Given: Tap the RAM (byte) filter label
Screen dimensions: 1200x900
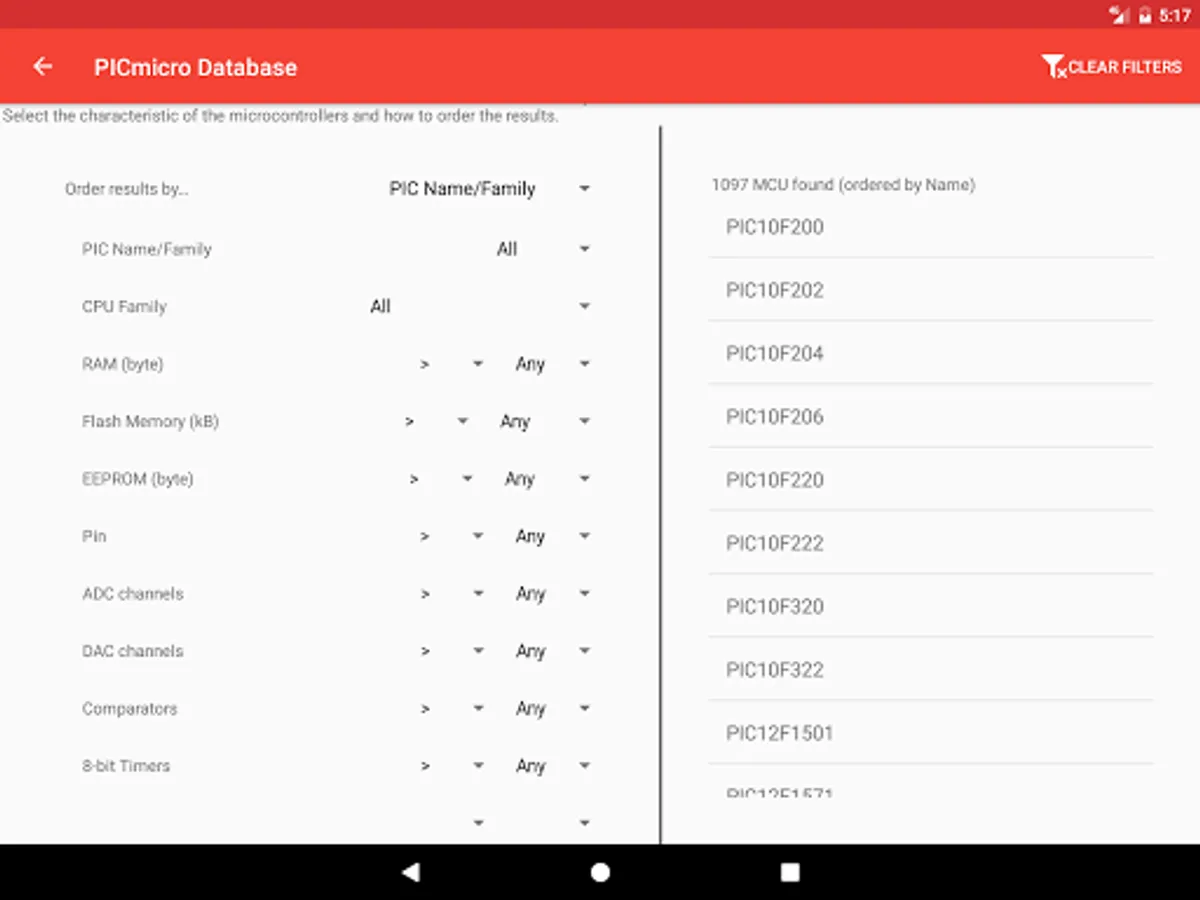Looking at the screenshot, I should 122,364.
